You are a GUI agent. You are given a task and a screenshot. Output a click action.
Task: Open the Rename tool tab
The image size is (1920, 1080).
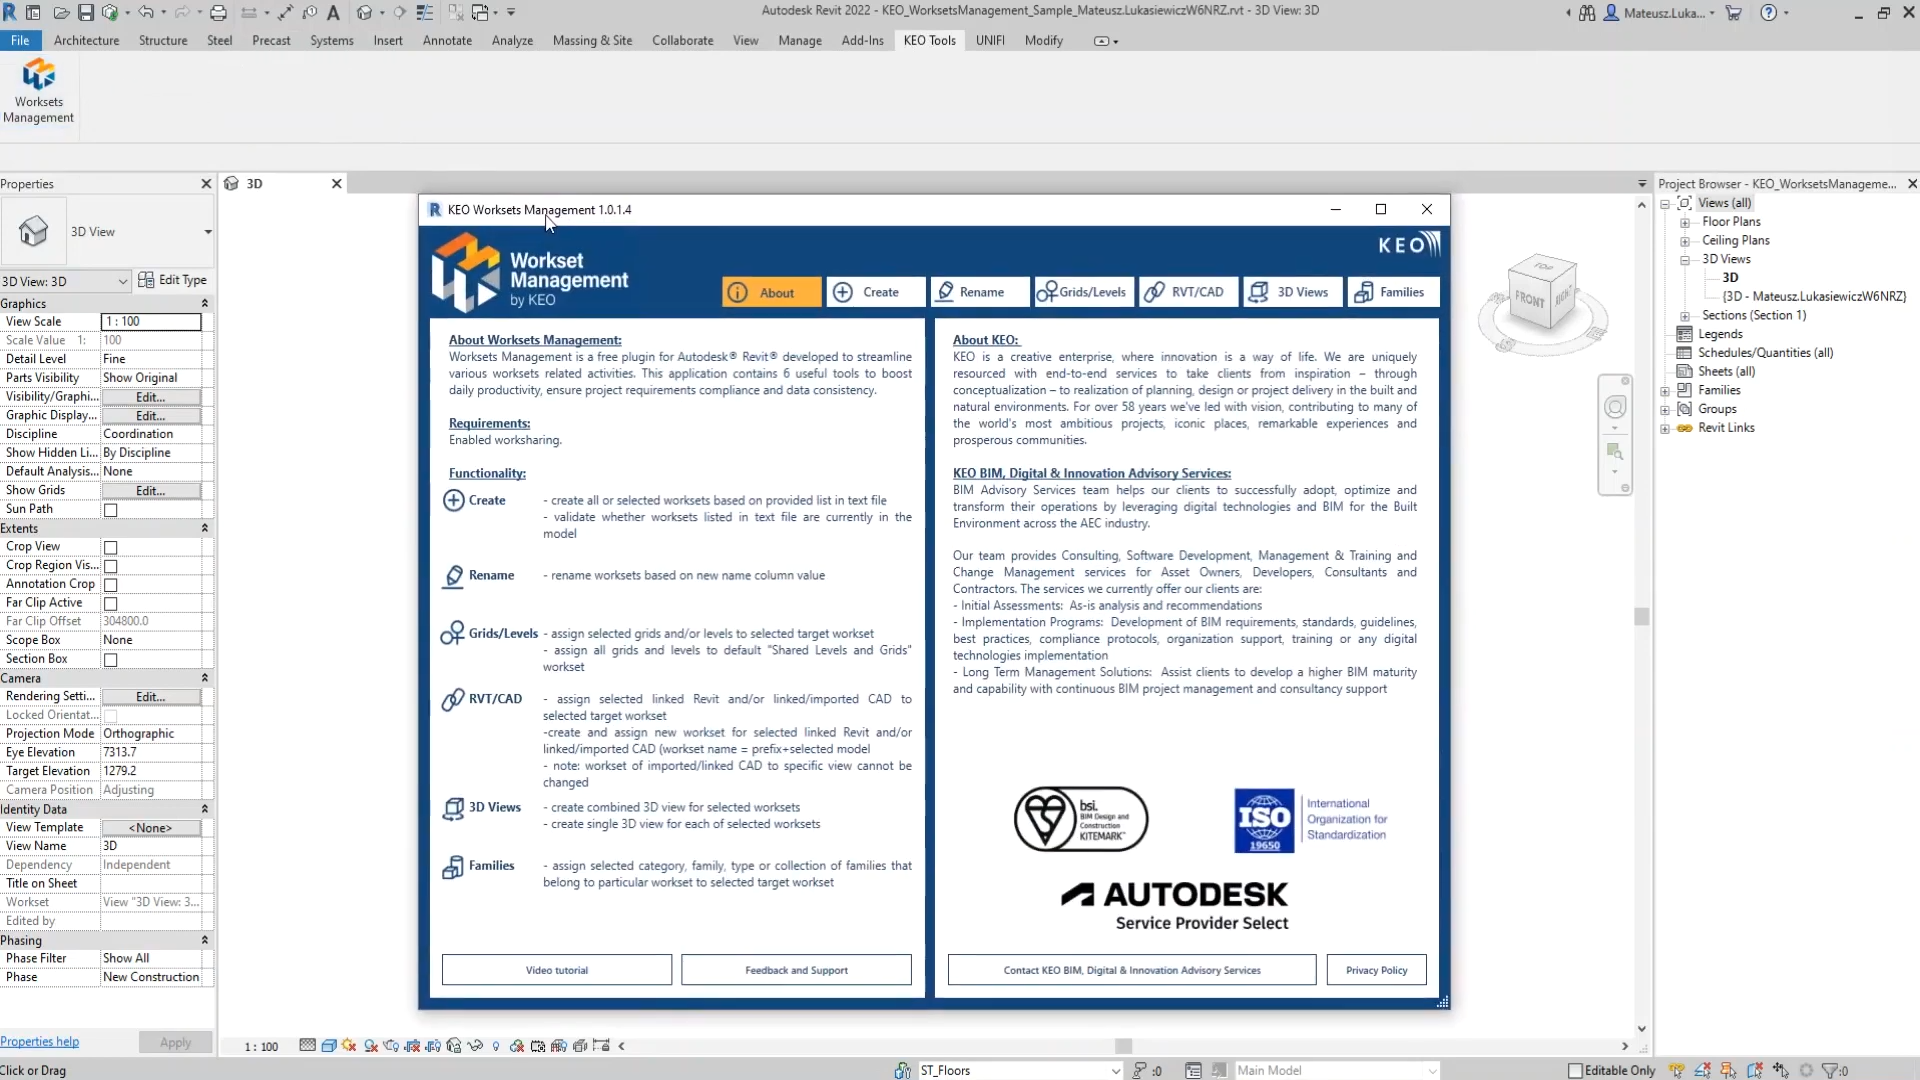980,292
